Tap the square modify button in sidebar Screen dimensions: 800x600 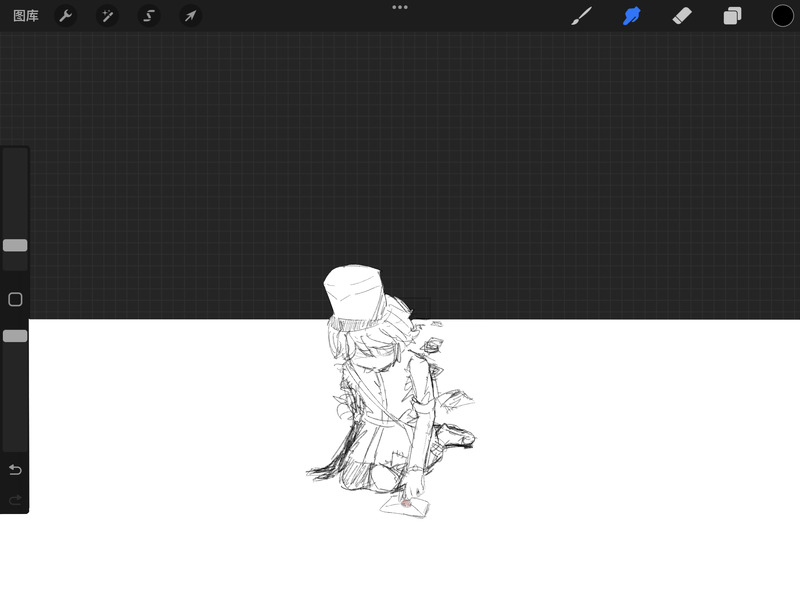(x=15, y=299)
